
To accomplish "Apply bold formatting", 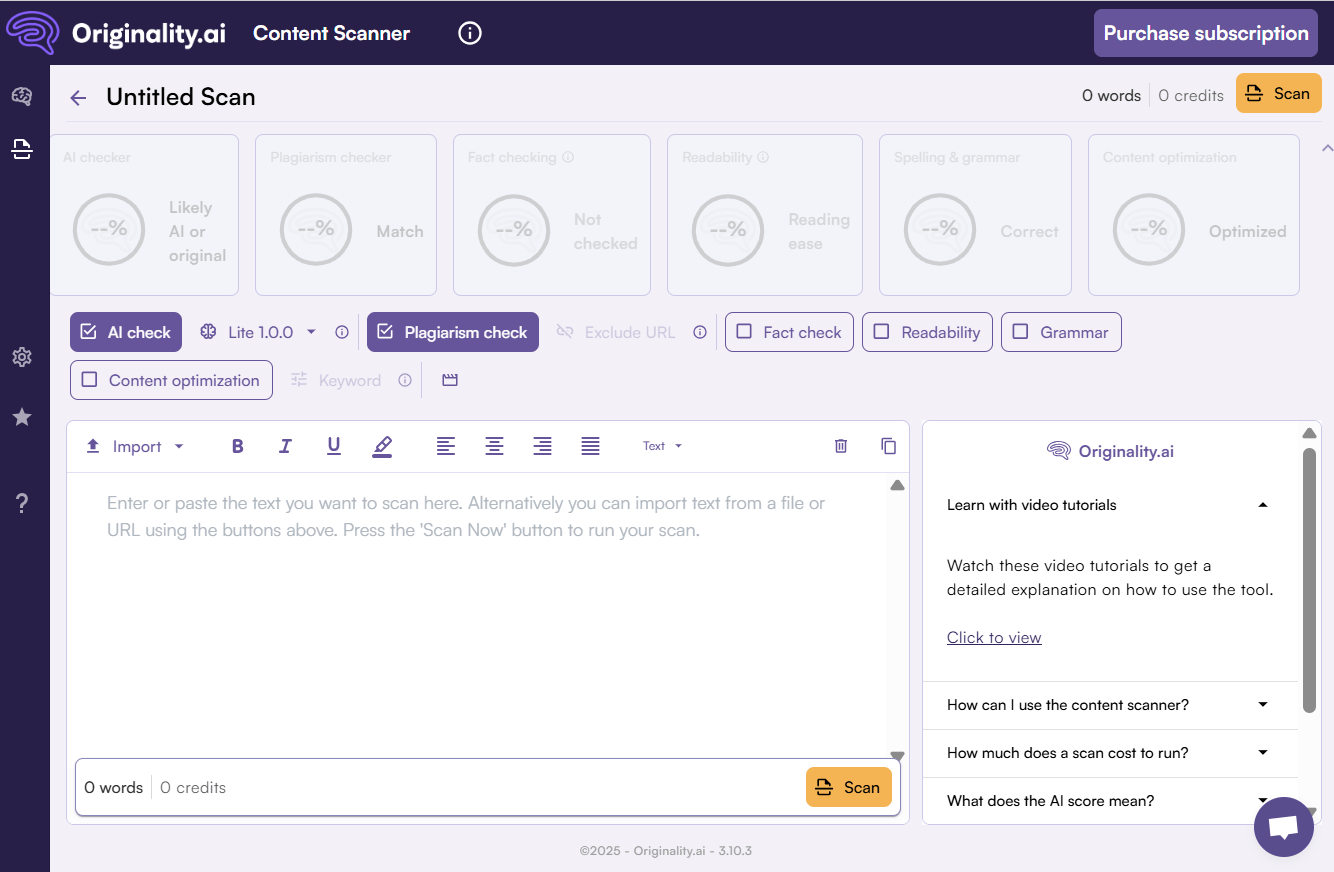I will (x=238, y=446).
